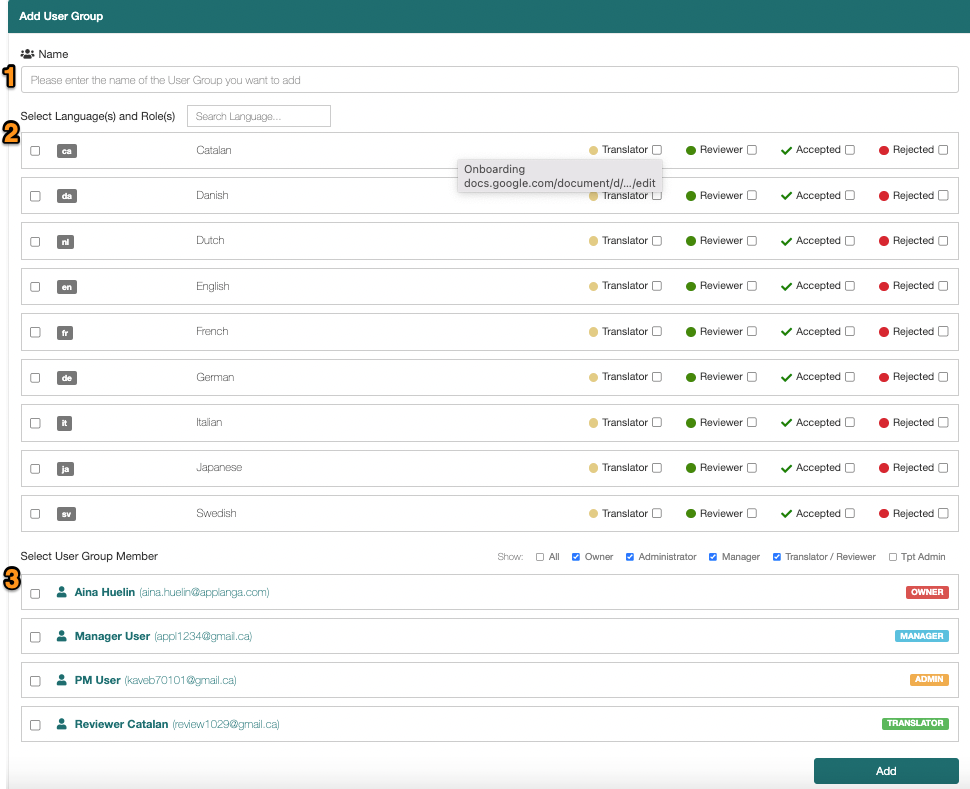This screenshot has height=789, width=970.
Task: Click the yellow Translator color dot for Italian
Action: tap(593, 423)
